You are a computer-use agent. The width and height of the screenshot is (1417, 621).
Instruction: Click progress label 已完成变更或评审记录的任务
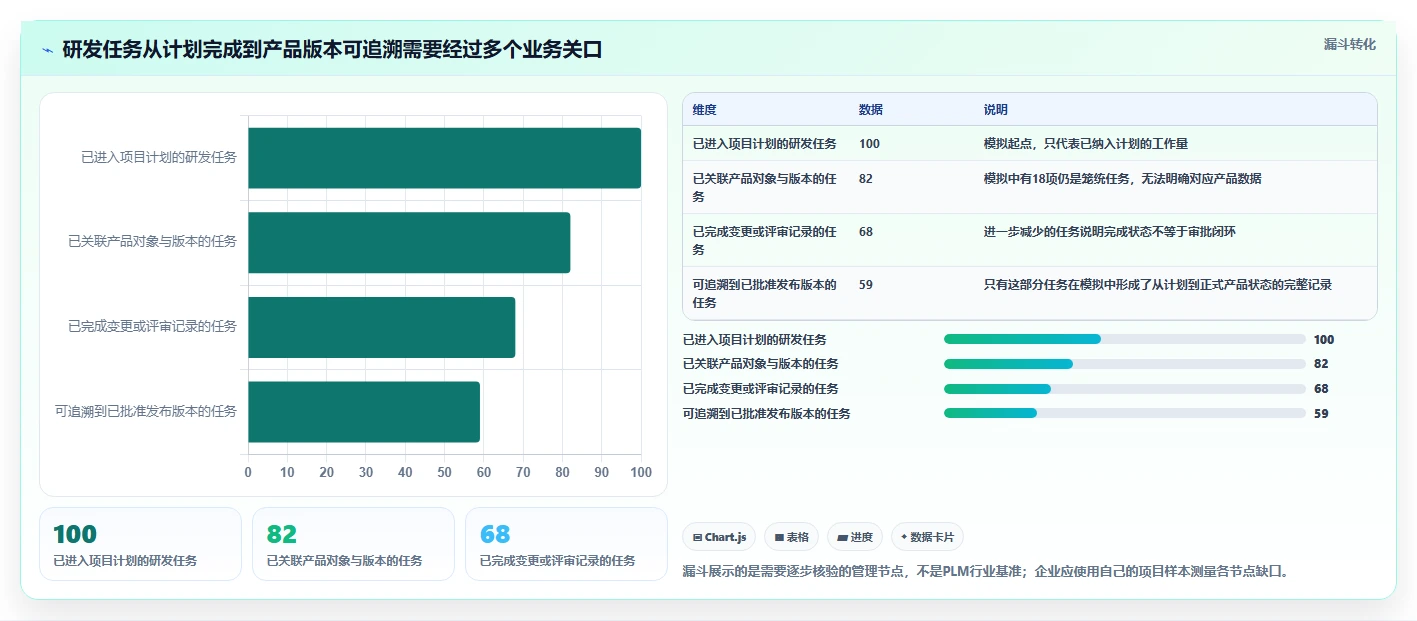coord(761,389)
